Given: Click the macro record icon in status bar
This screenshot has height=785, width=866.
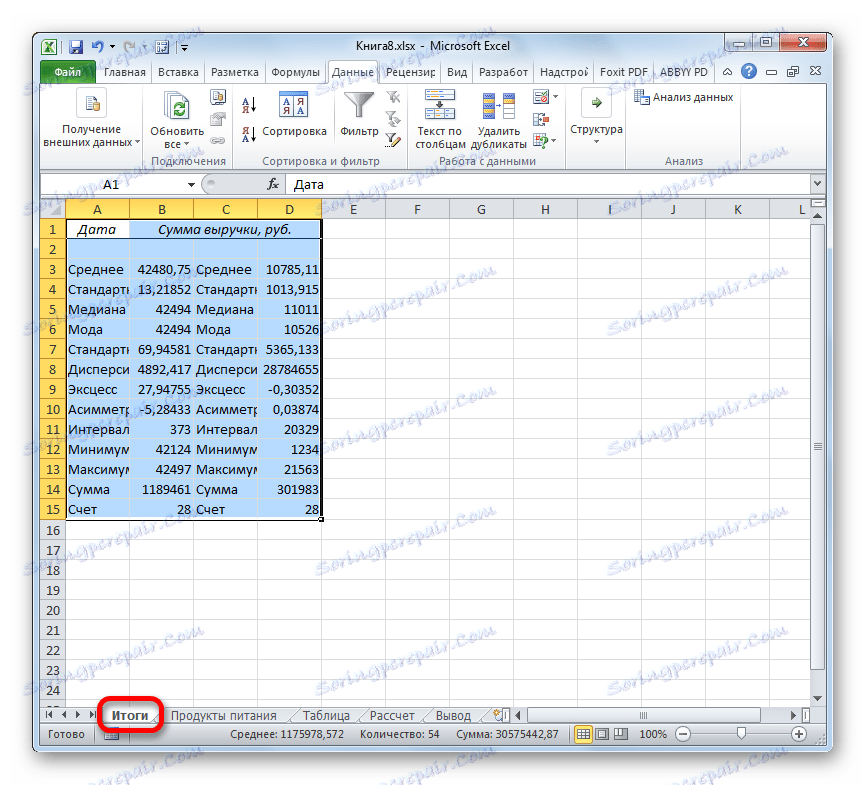Looking at the screenshot, I should 112,734.
